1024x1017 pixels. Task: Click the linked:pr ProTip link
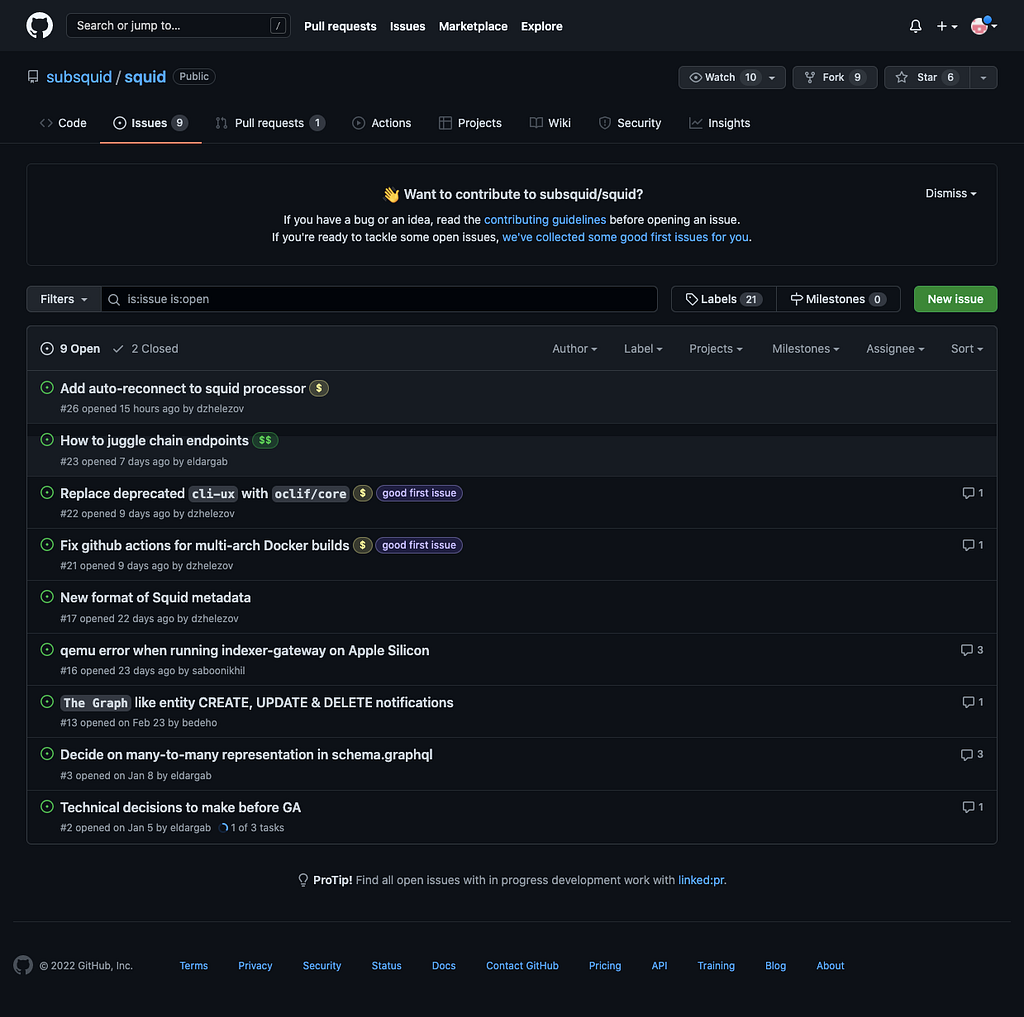(x=701, y=880)
